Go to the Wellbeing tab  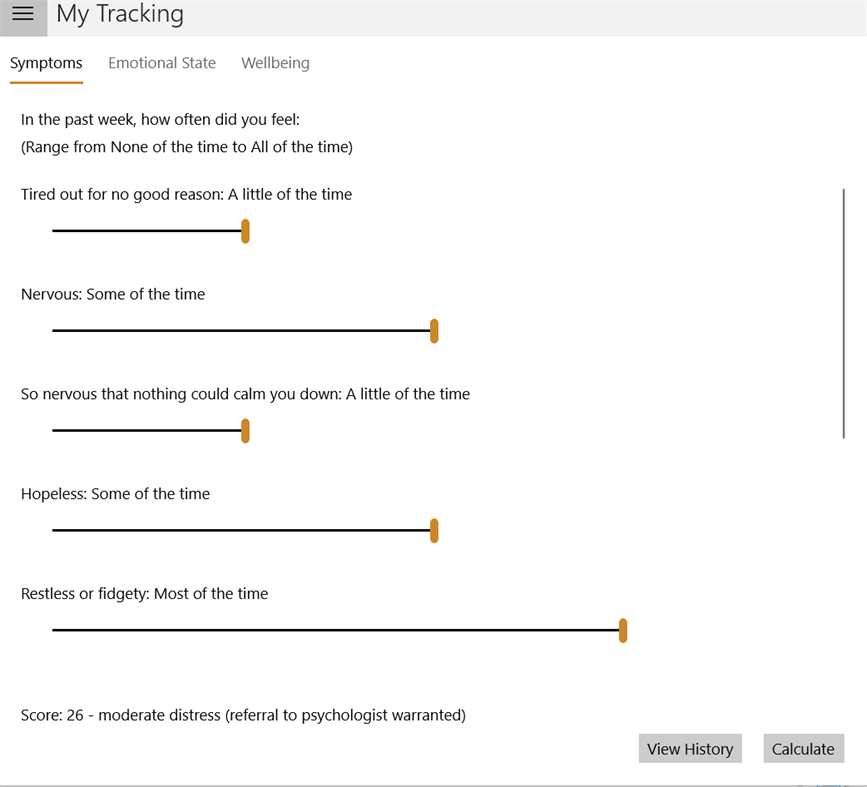(275, 63)
